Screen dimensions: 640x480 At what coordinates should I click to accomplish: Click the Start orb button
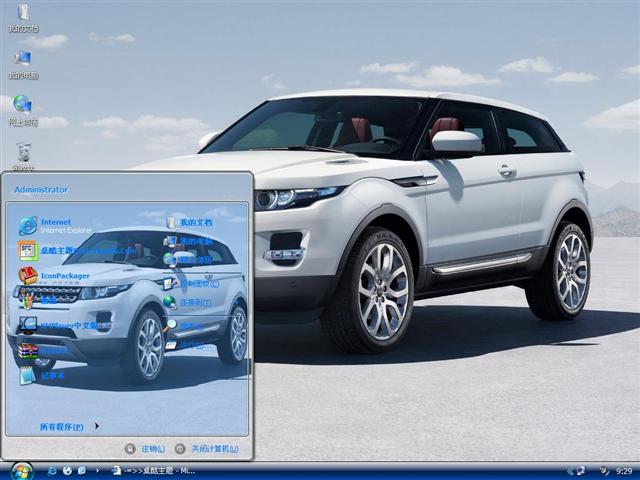point(22,471)
